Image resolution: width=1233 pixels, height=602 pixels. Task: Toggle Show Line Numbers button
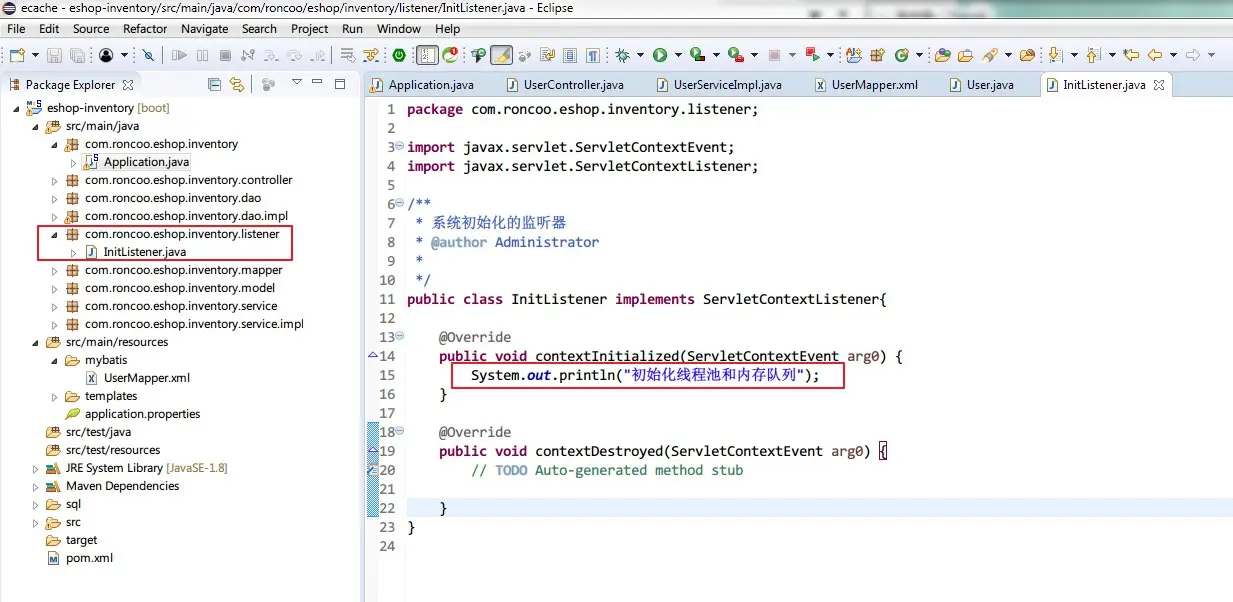[427, 55]
